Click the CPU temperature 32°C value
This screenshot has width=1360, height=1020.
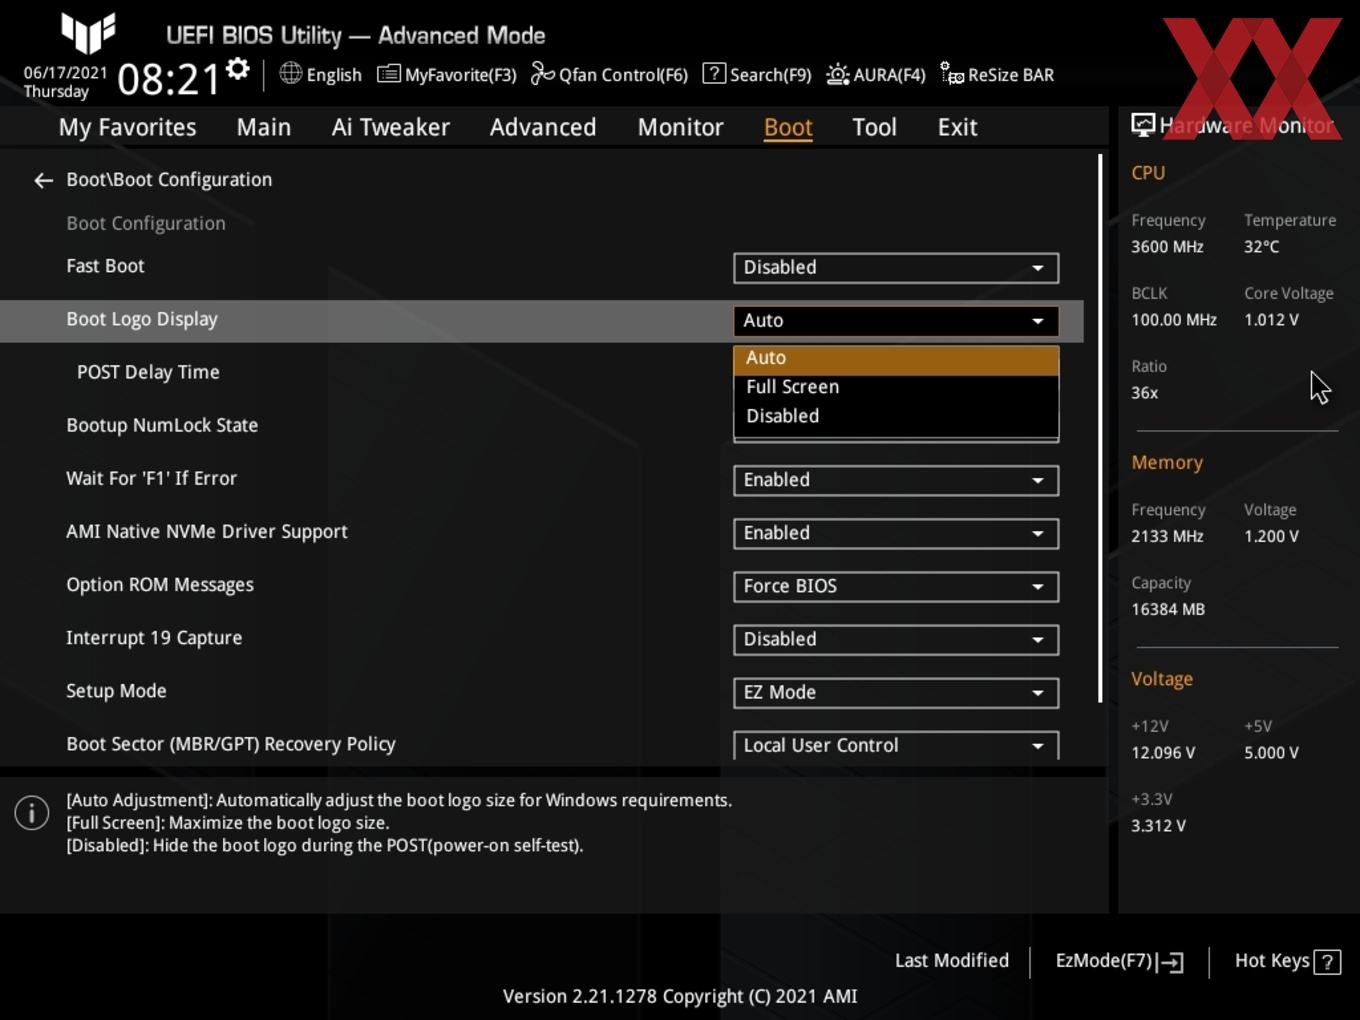click(1261, 247)
